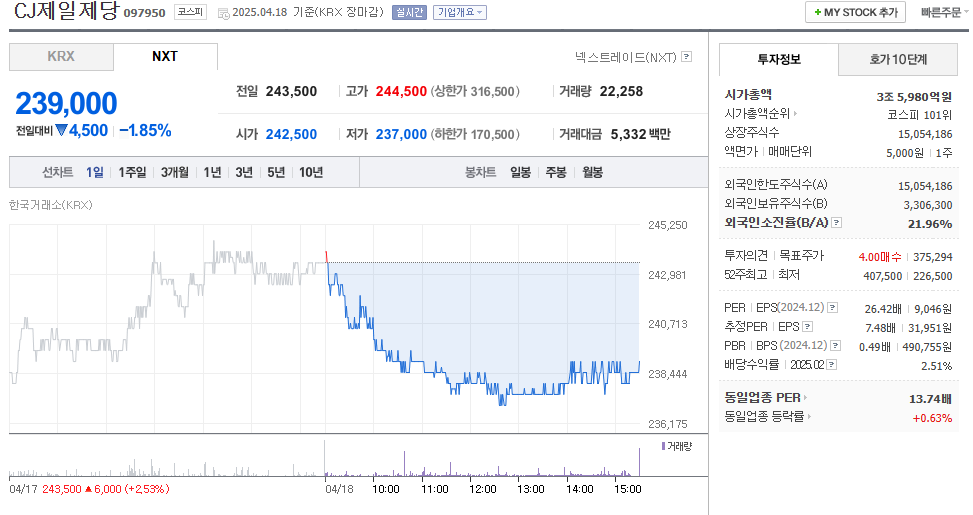Show the 3개월 chart
This screenshot has height=515, width=973.
(175, 172)
